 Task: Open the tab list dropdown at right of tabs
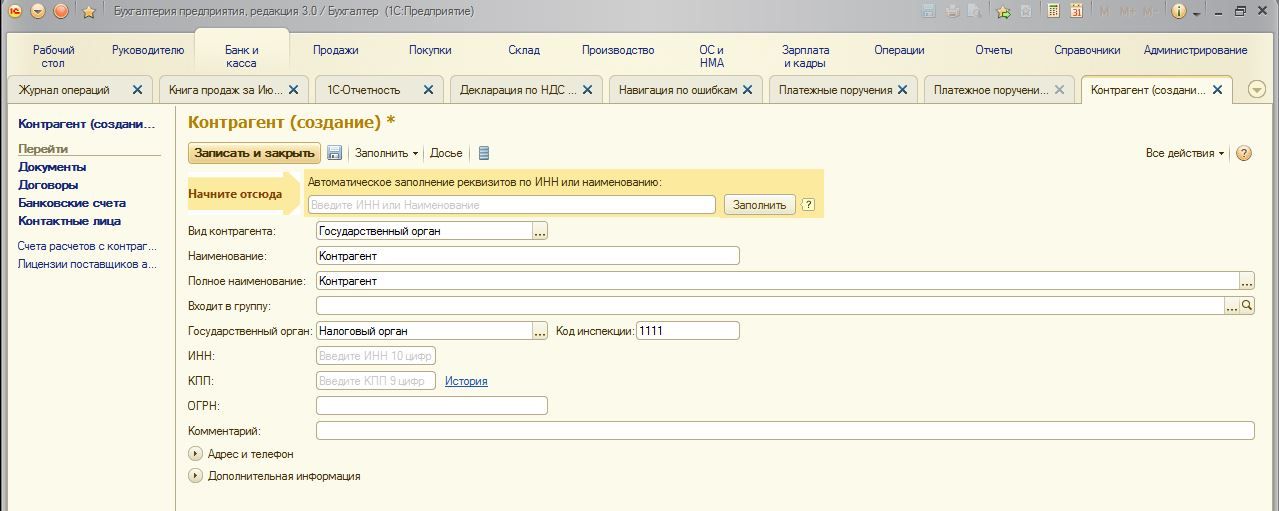coord(1257,90)
